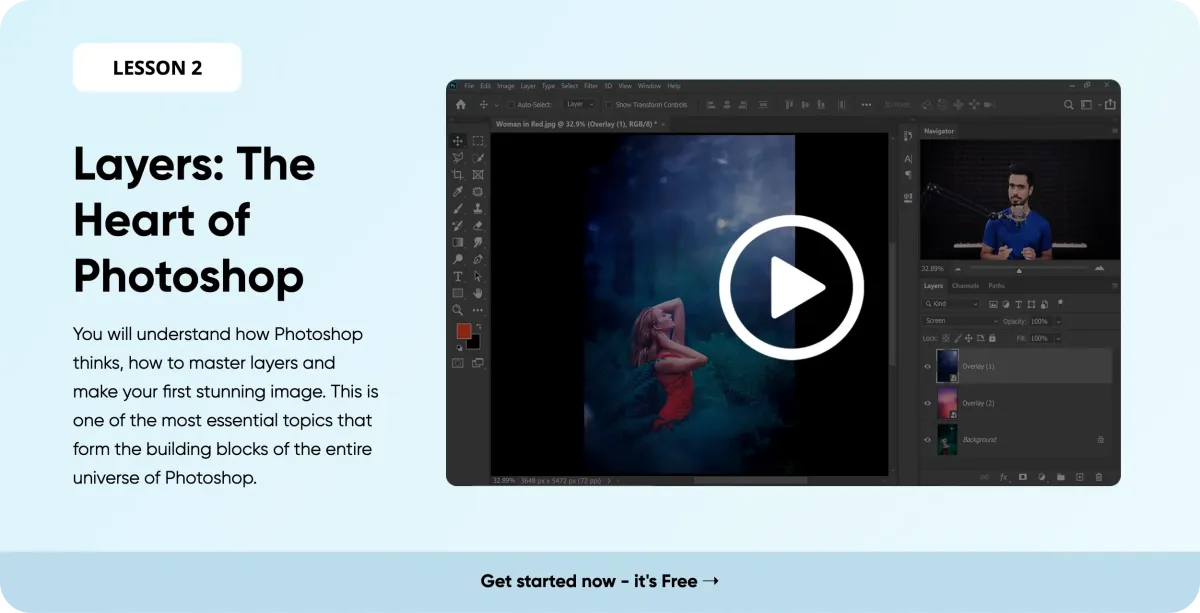The height and width of the screenshot is (613, 1200).
Task: Play the Lesson 2 video
Action: (791, 289)
